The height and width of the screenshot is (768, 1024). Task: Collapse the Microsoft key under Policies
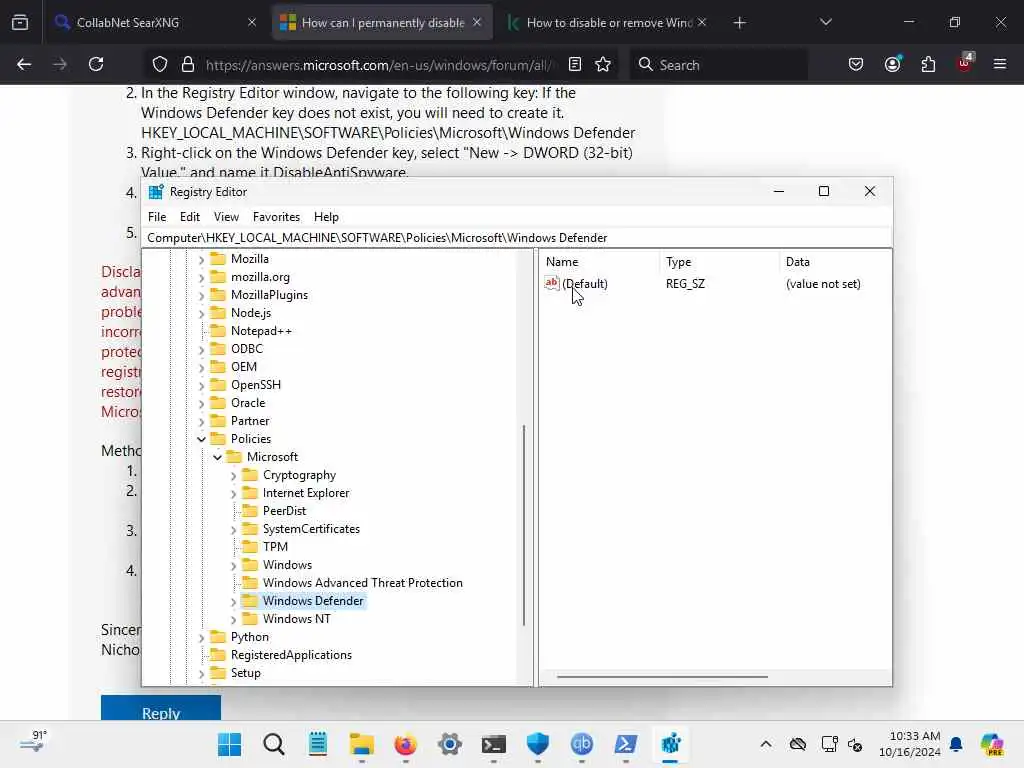217,457
